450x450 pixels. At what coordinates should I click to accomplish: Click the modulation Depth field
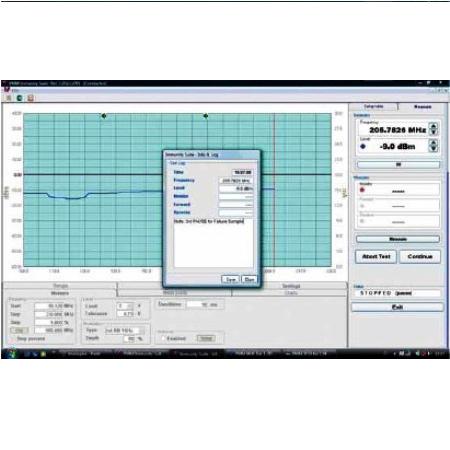point(129,339)
